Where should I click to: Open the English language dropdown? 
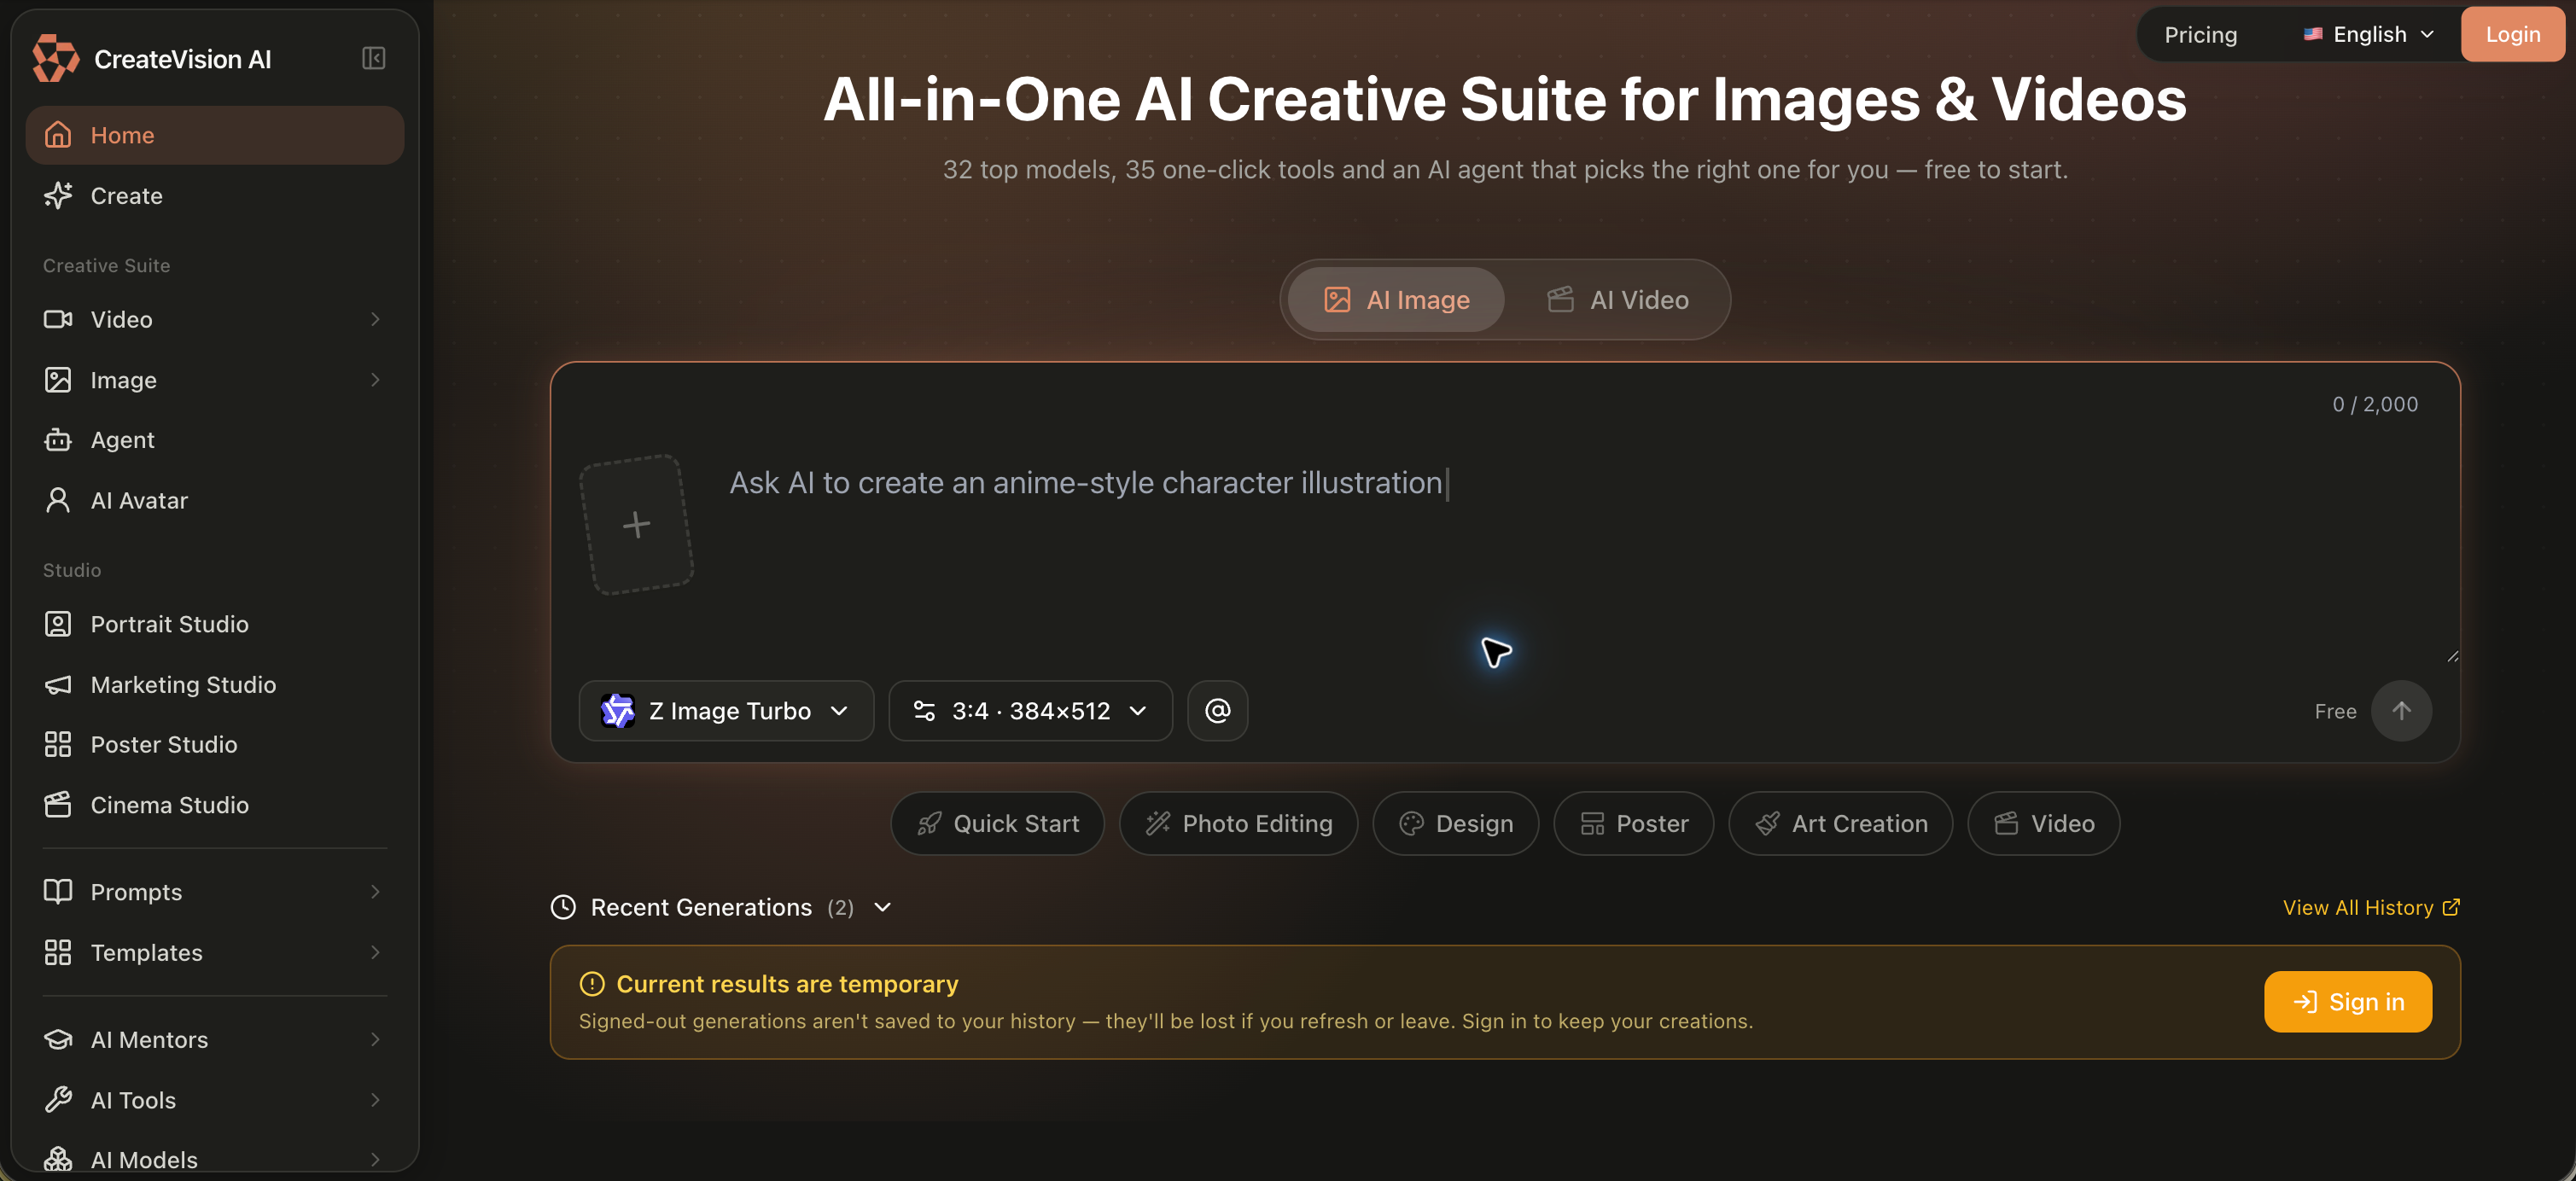tap(2367, 34)
